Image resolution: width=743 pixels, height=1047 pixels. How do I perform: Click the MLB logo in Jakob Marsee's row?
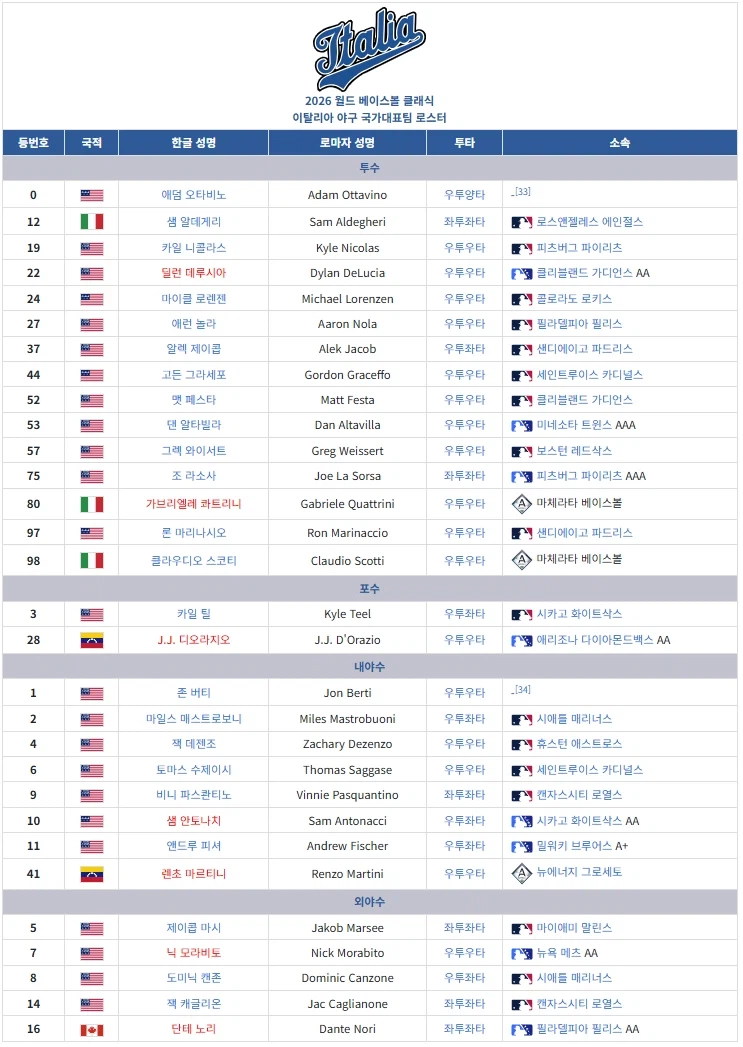tap(522, 929)
